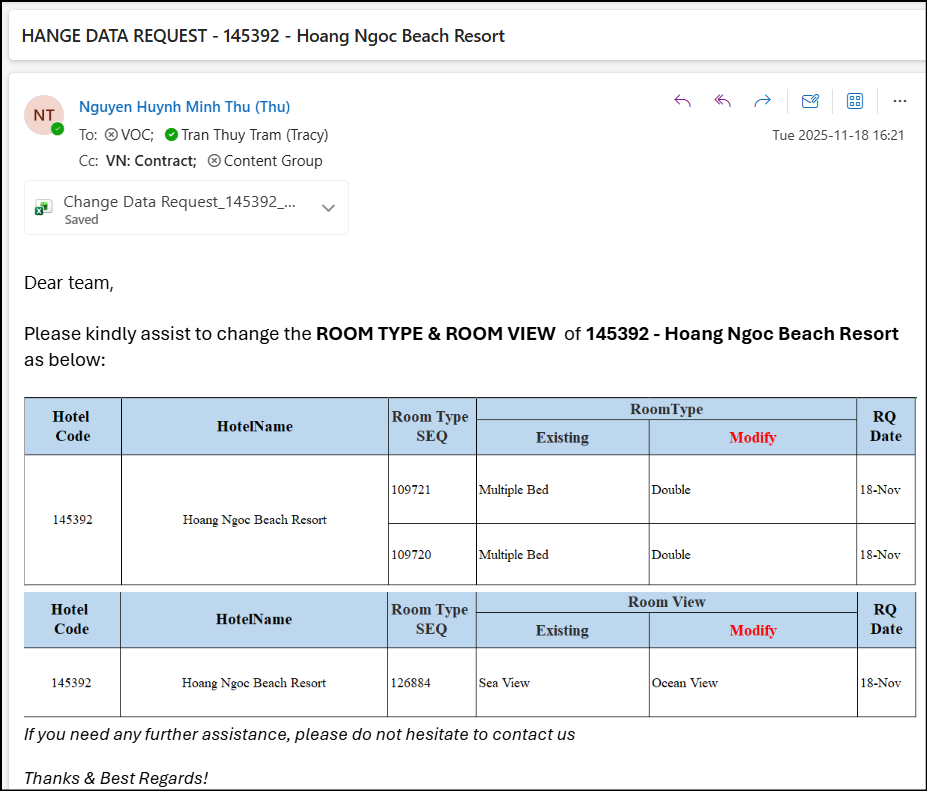Click the Reply All icon
This screenshot has height=791, width=927.
click(723, 101)
